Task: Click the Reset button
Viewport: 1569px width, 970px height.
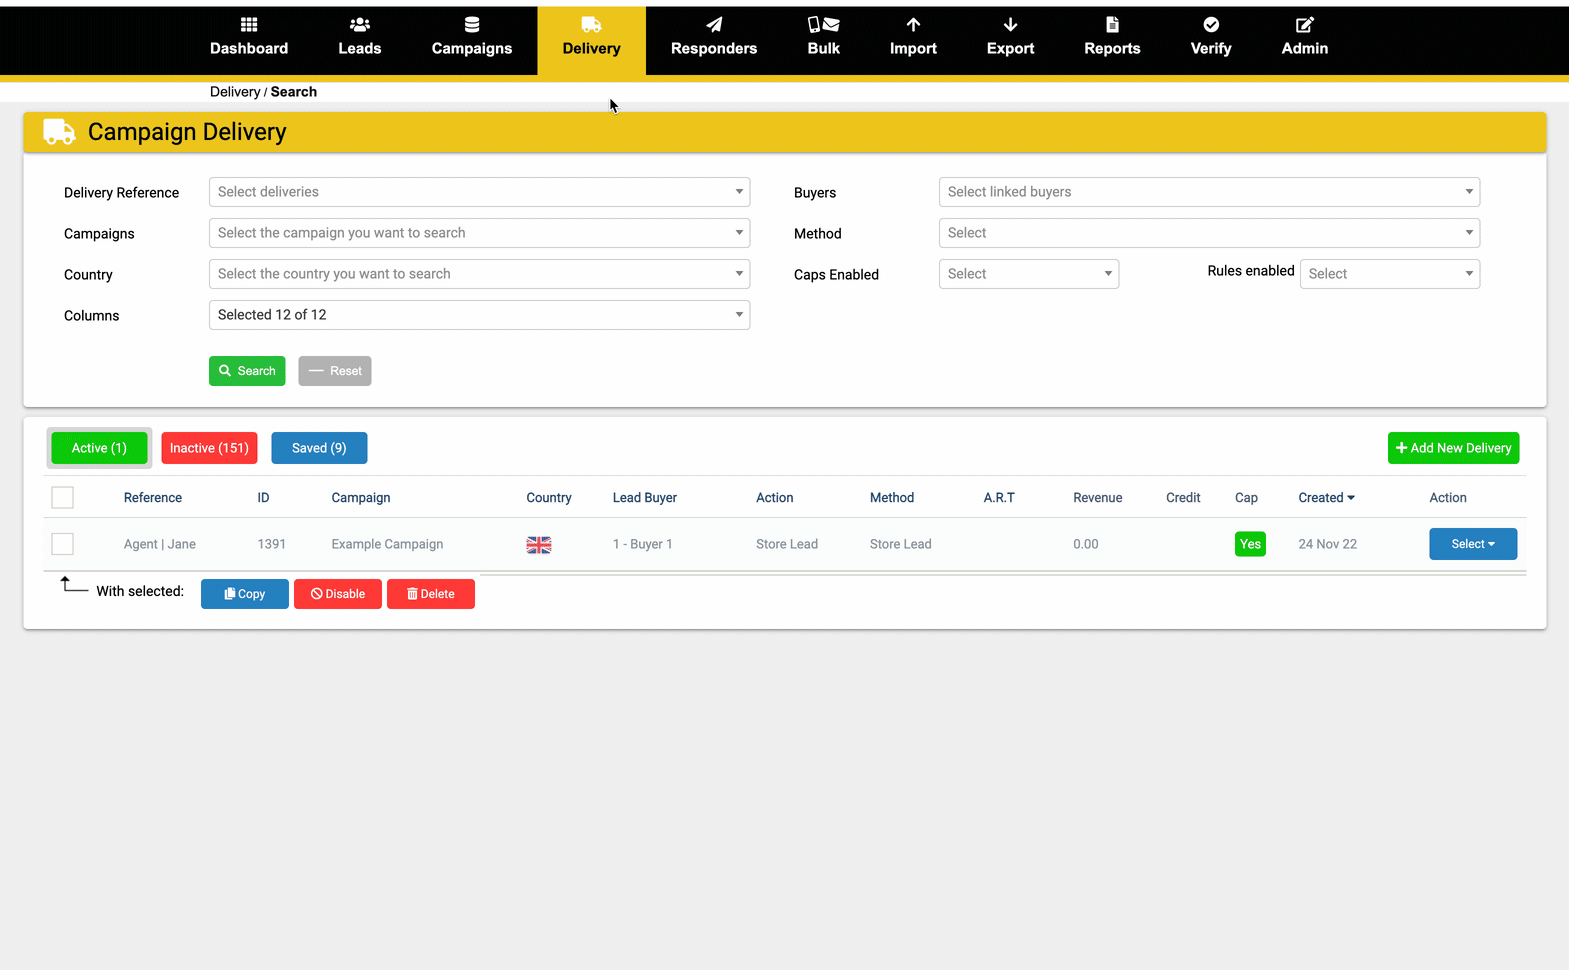Action: pyautogui.click(x=335, y=371)
